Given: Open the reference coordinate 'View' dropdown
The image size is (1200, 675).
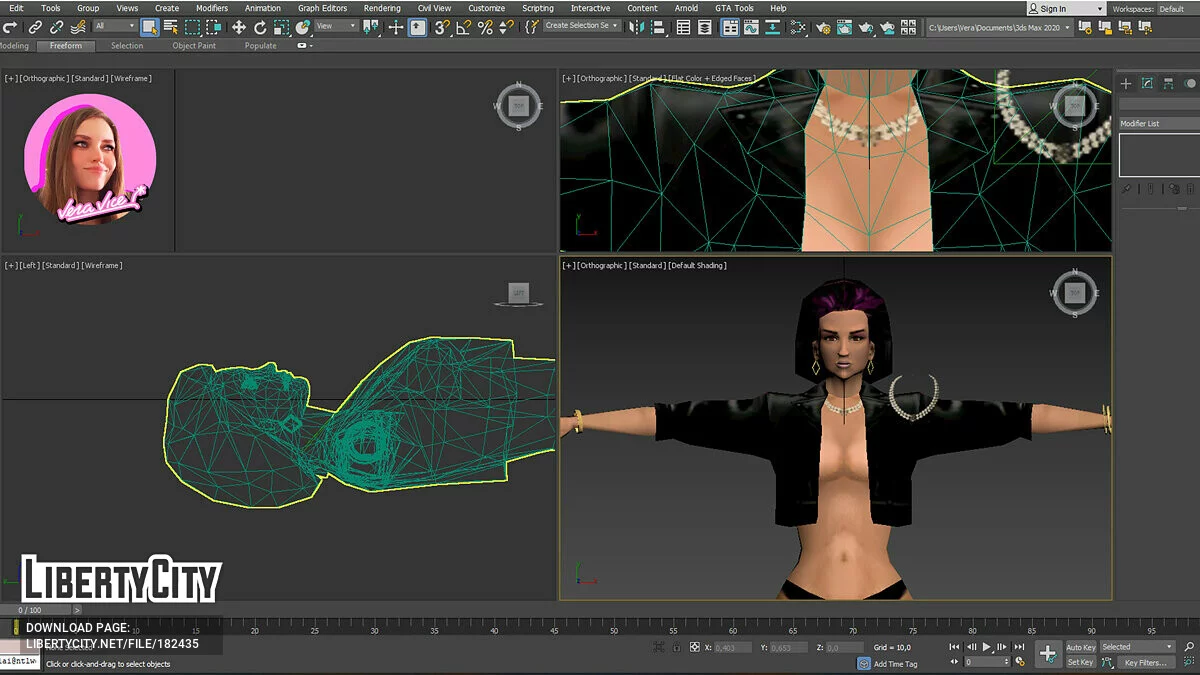Looking at the screenshot, I should pos(335,27).
